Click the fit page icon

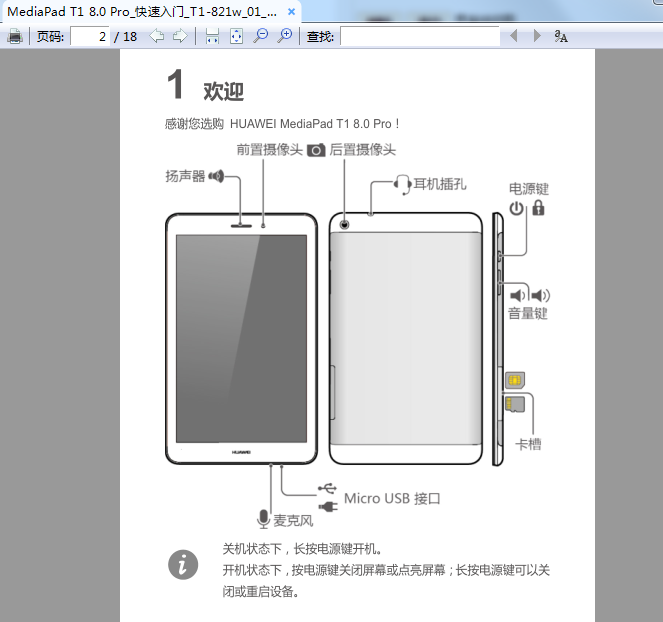pos(236,36)
